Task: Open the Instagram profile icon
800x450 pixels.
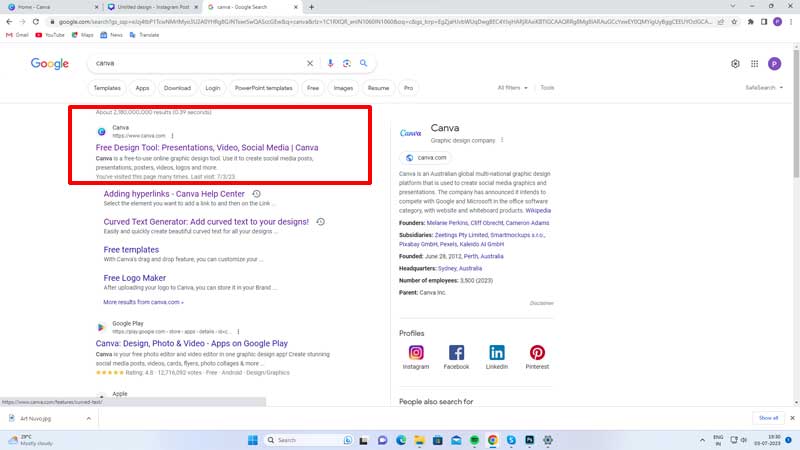Action: (x=416, y=353)
